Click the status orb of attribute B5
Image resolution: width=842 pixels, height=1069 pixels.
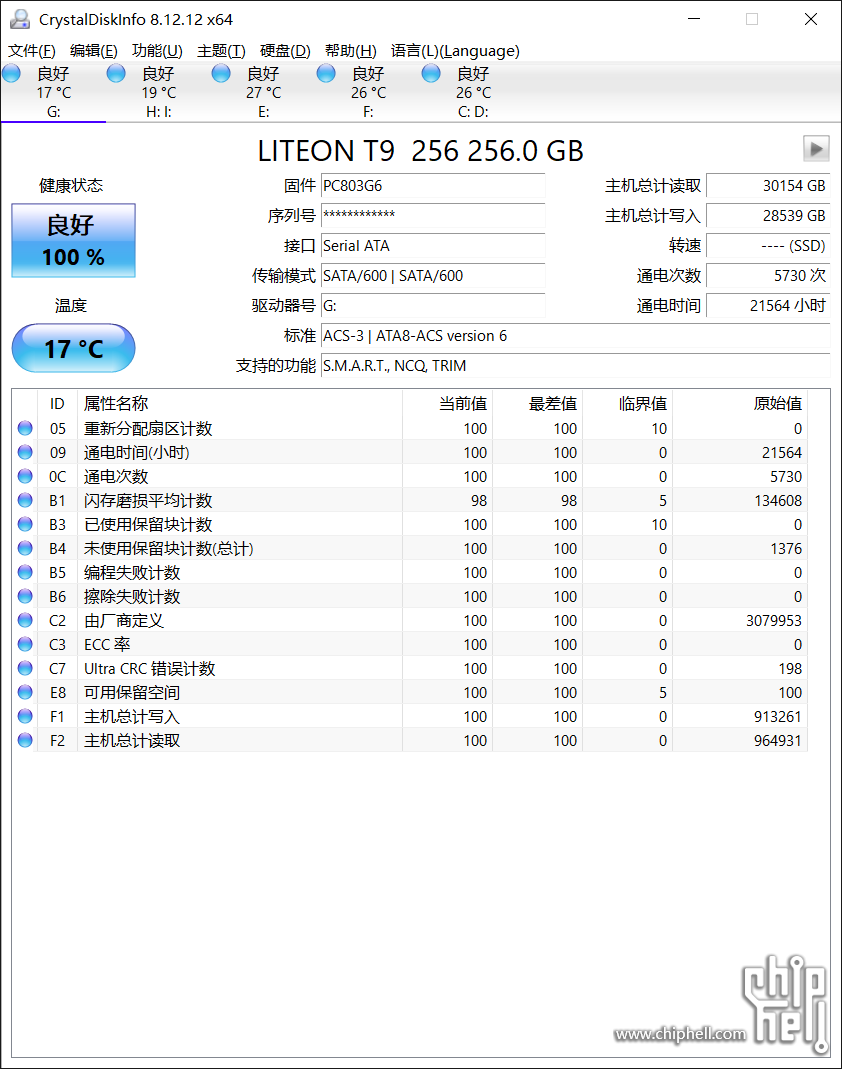[25, 572]
